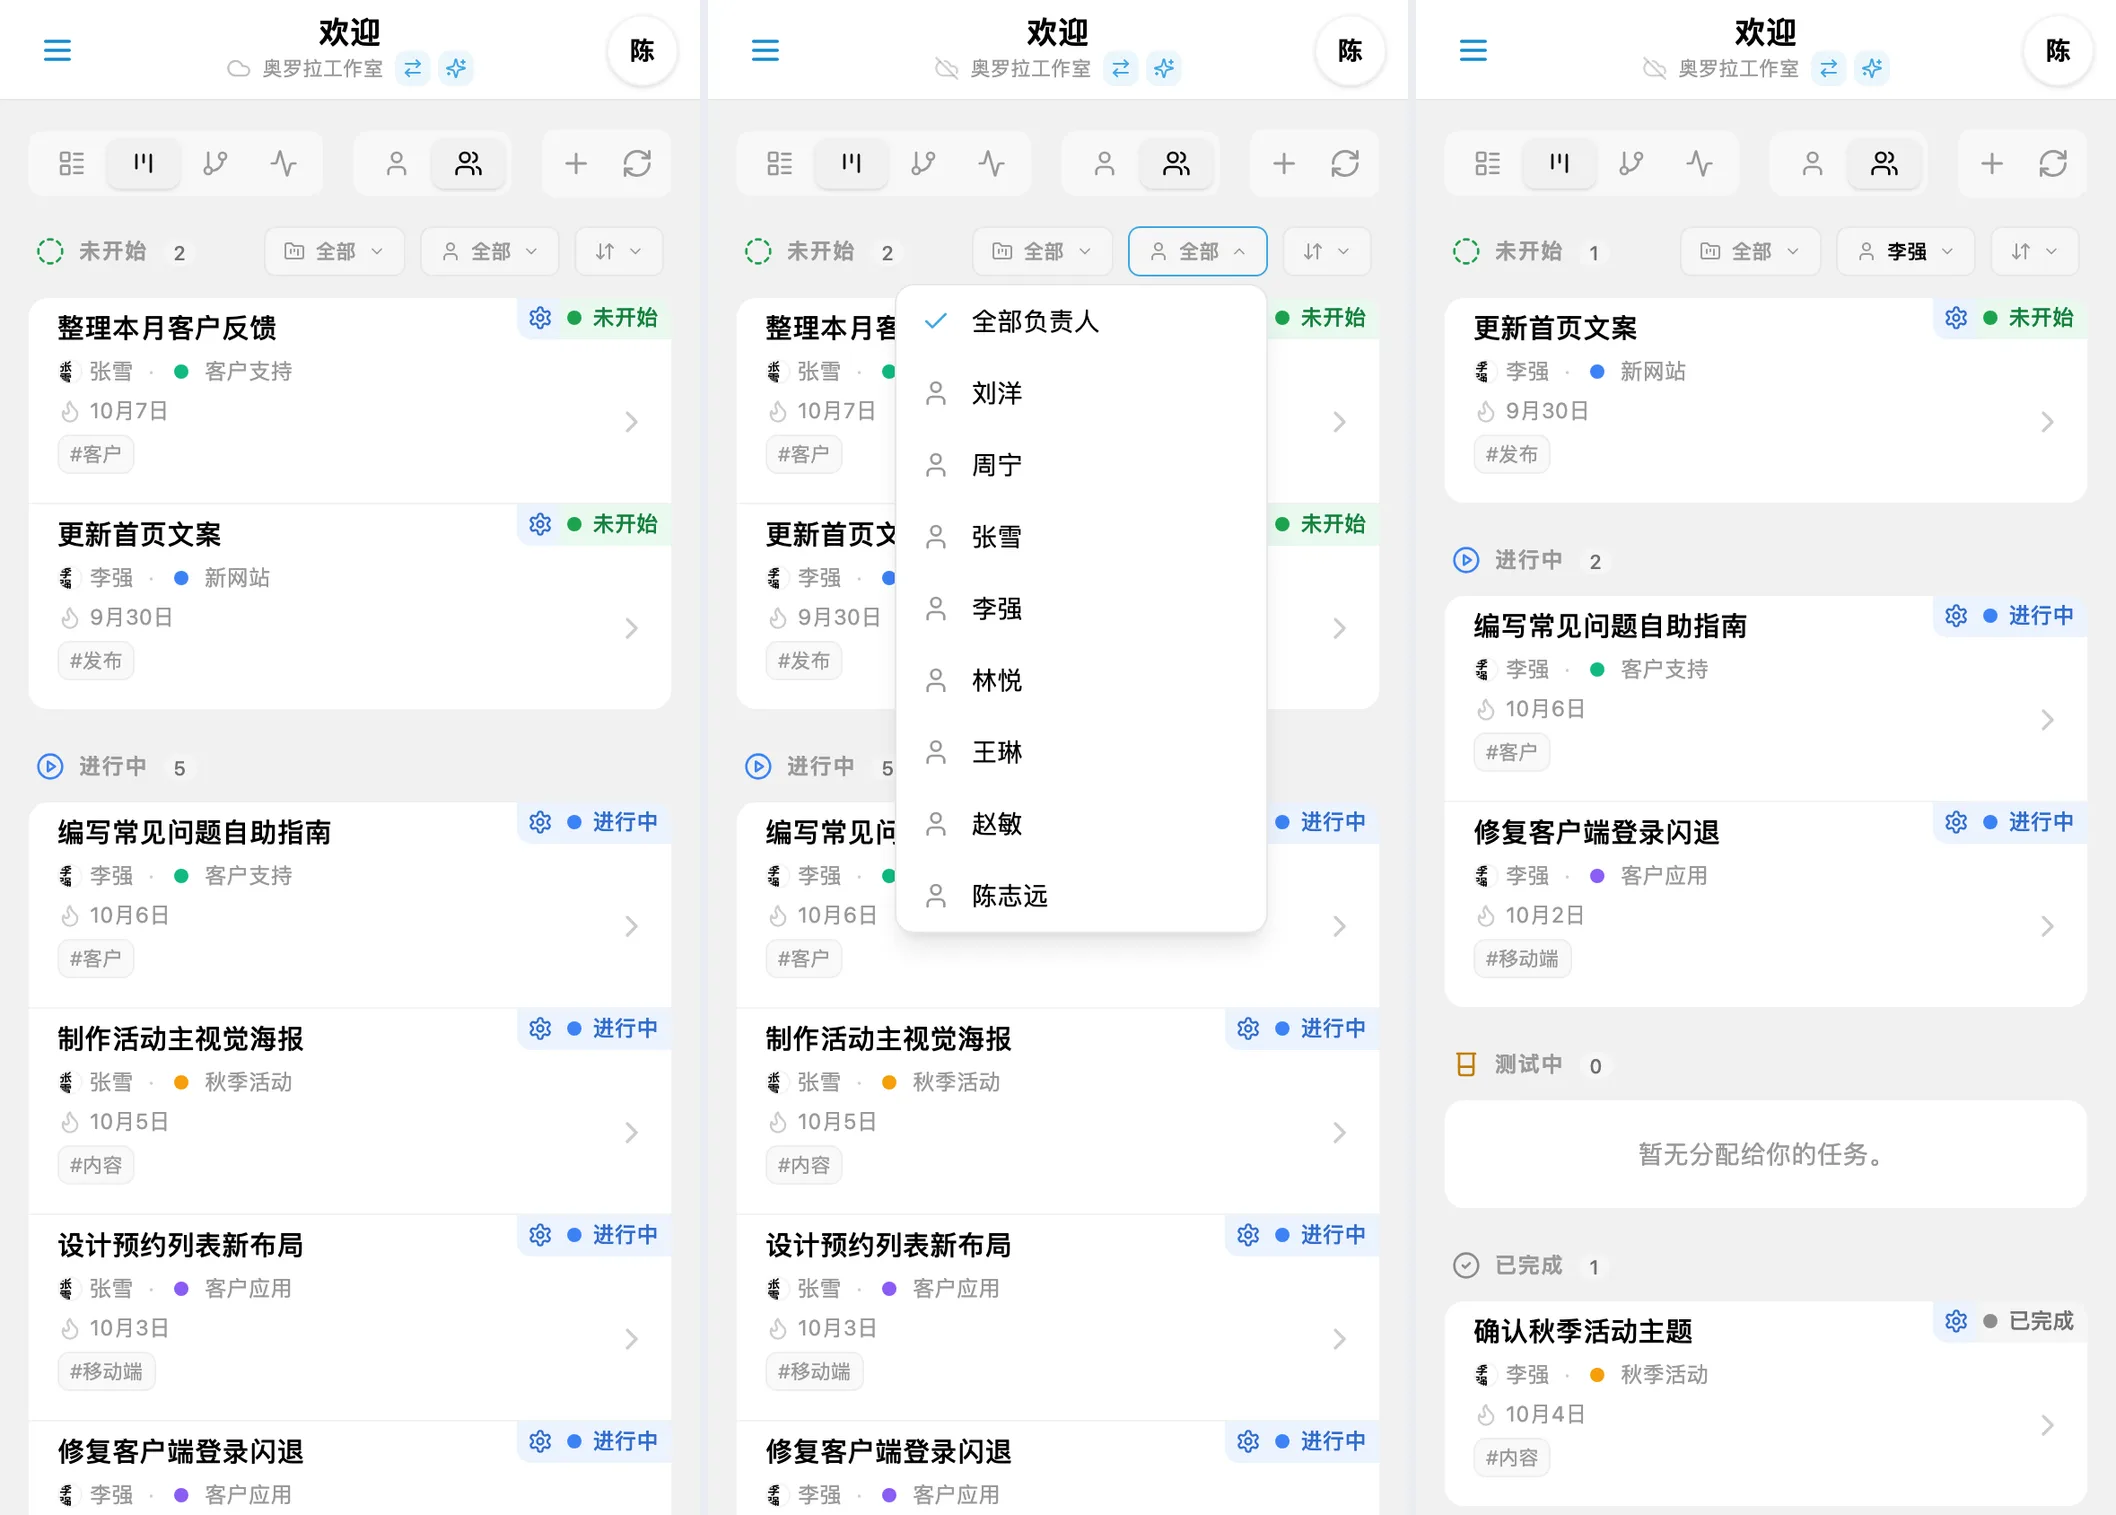Switch to list view in left panel toolbar
2116x1515 pixels.
[72, 163]
